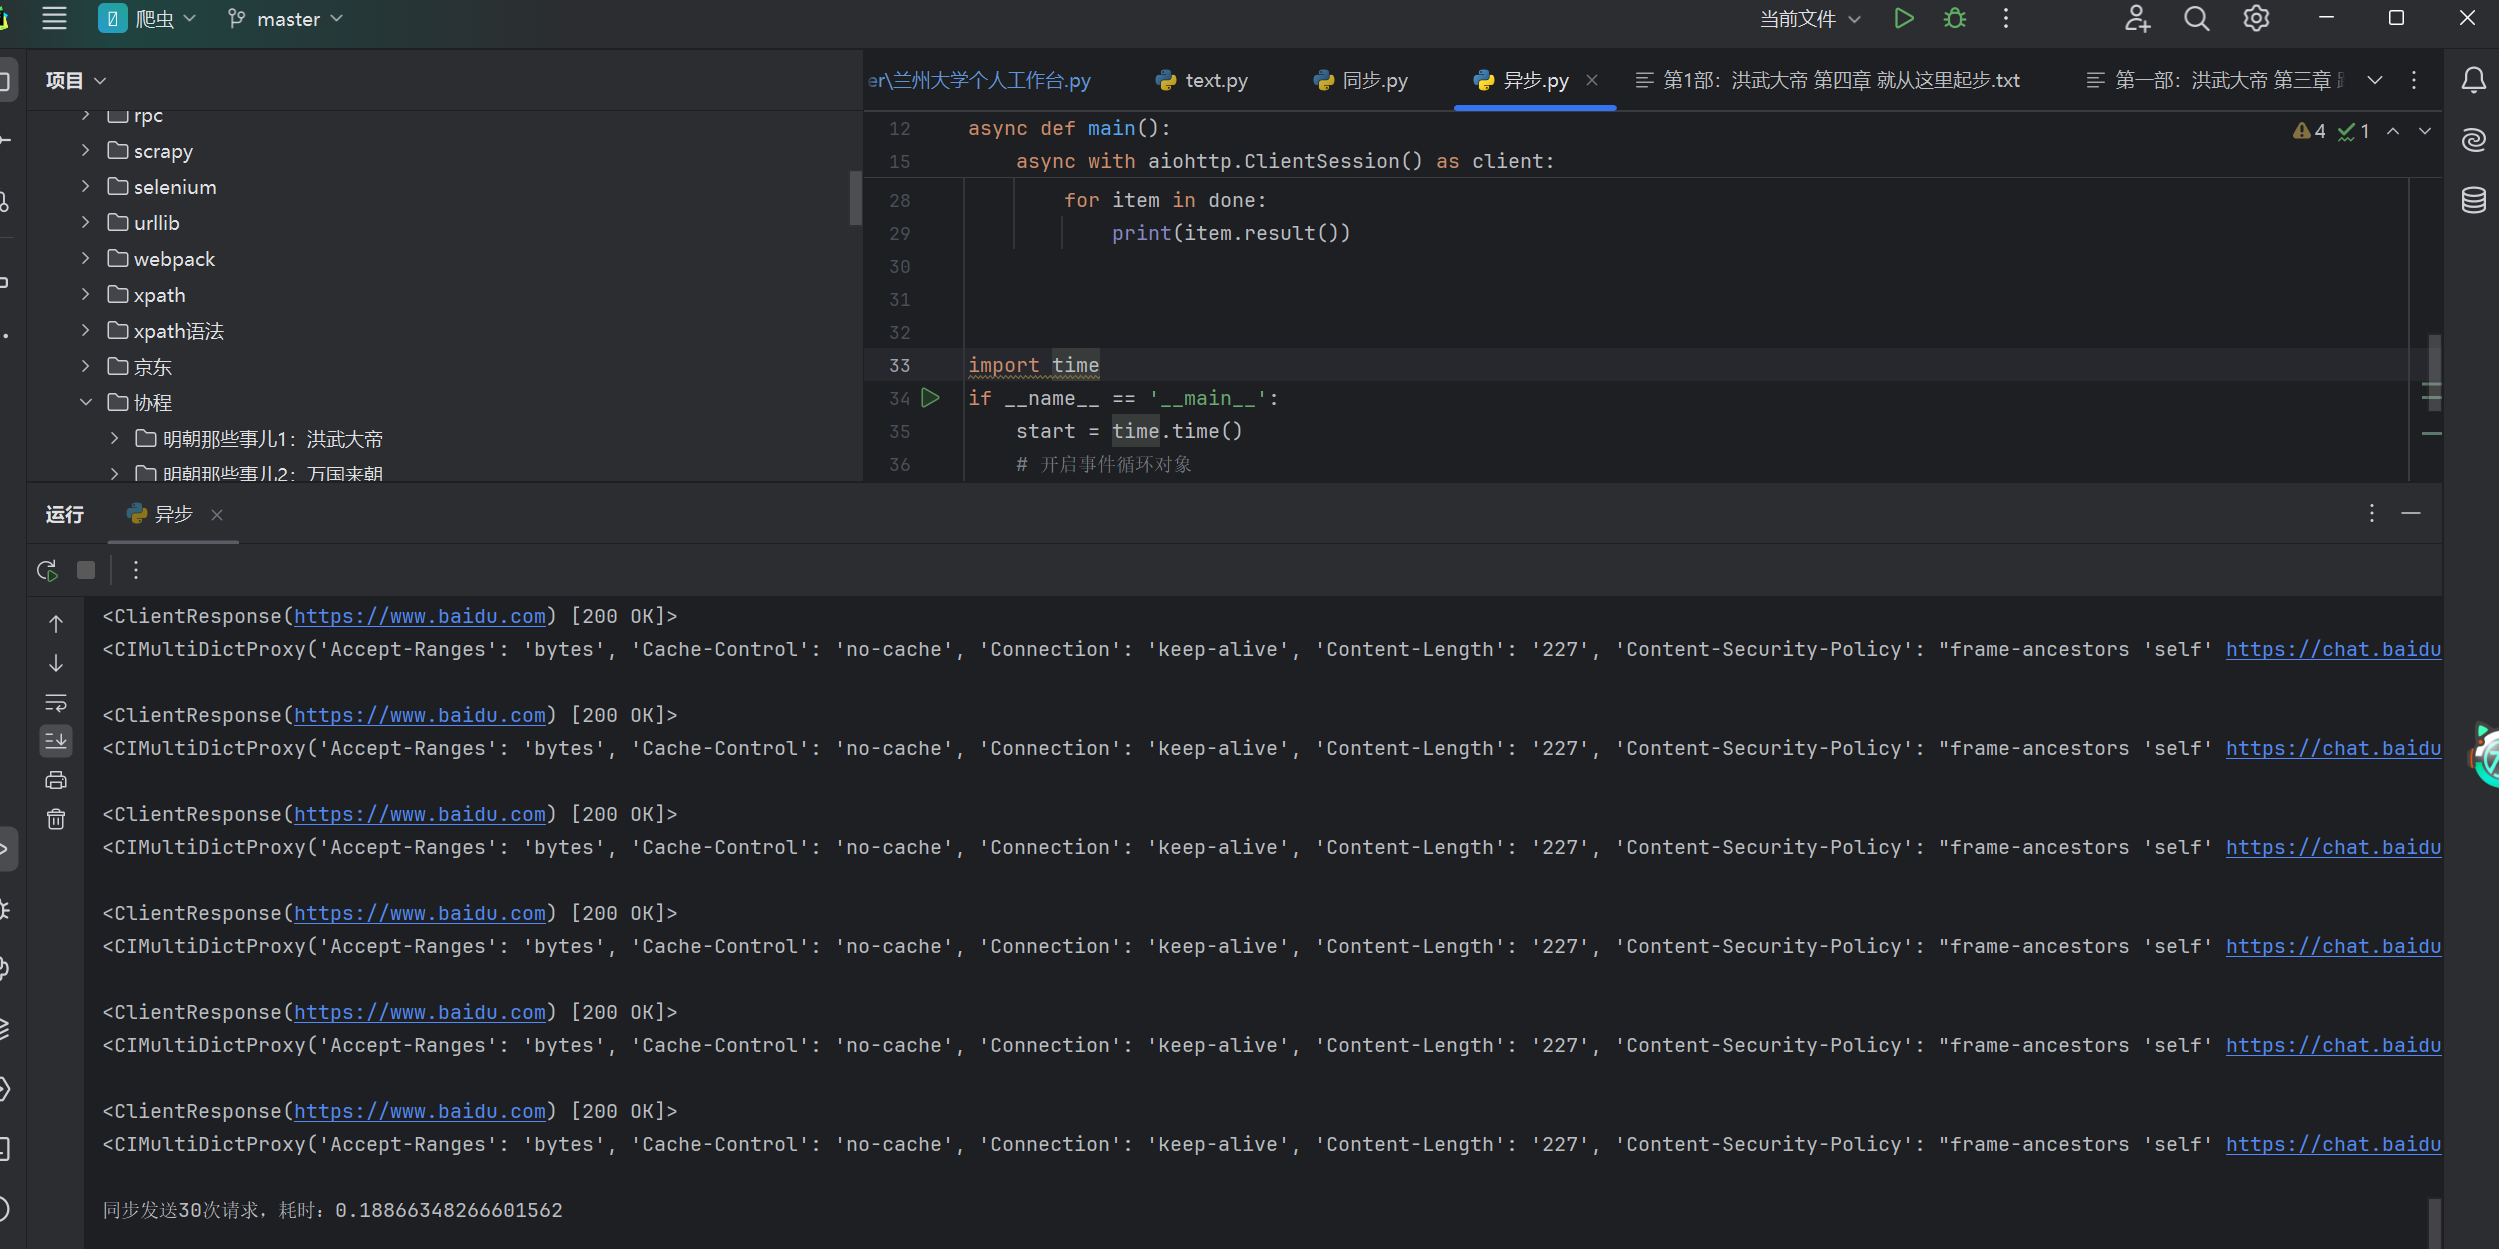
Task: Run the current file with green play button
Action: click(x=1904, y=18)
